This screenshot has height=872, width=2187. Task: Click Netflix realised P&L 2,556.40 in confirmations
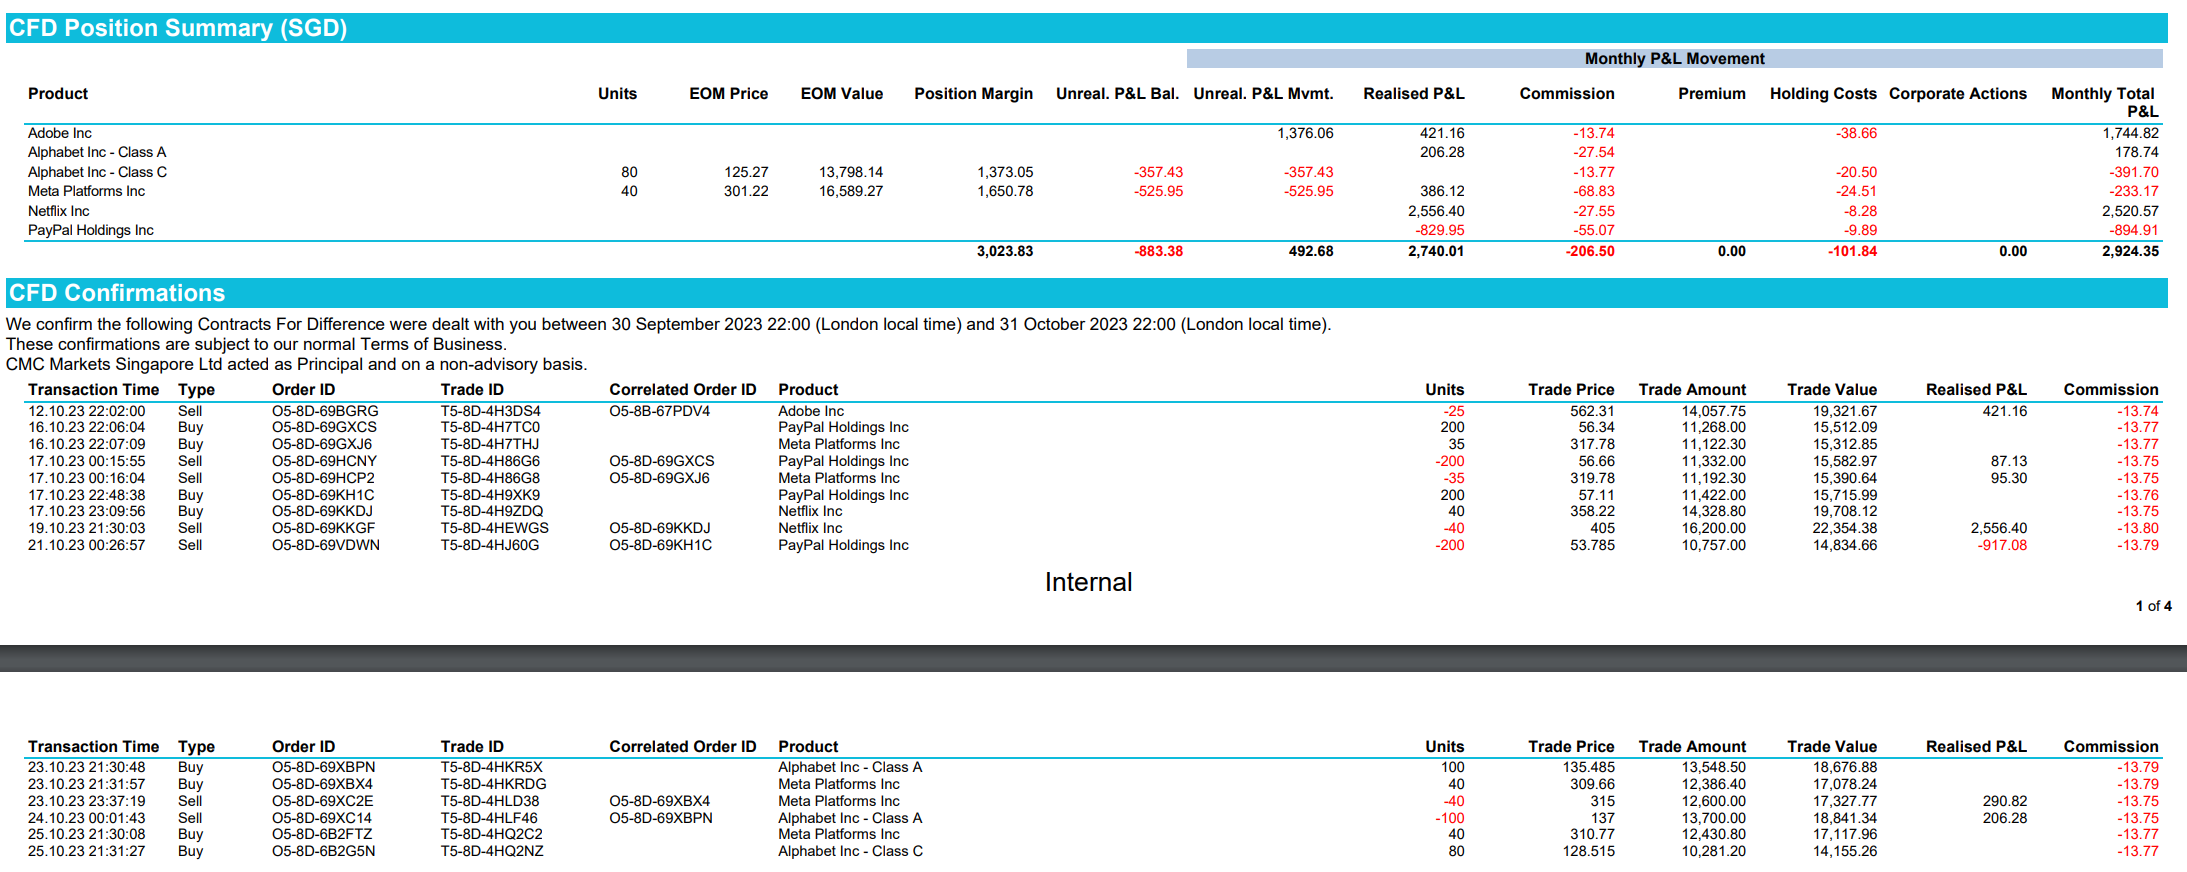[x=1999, y=528]
